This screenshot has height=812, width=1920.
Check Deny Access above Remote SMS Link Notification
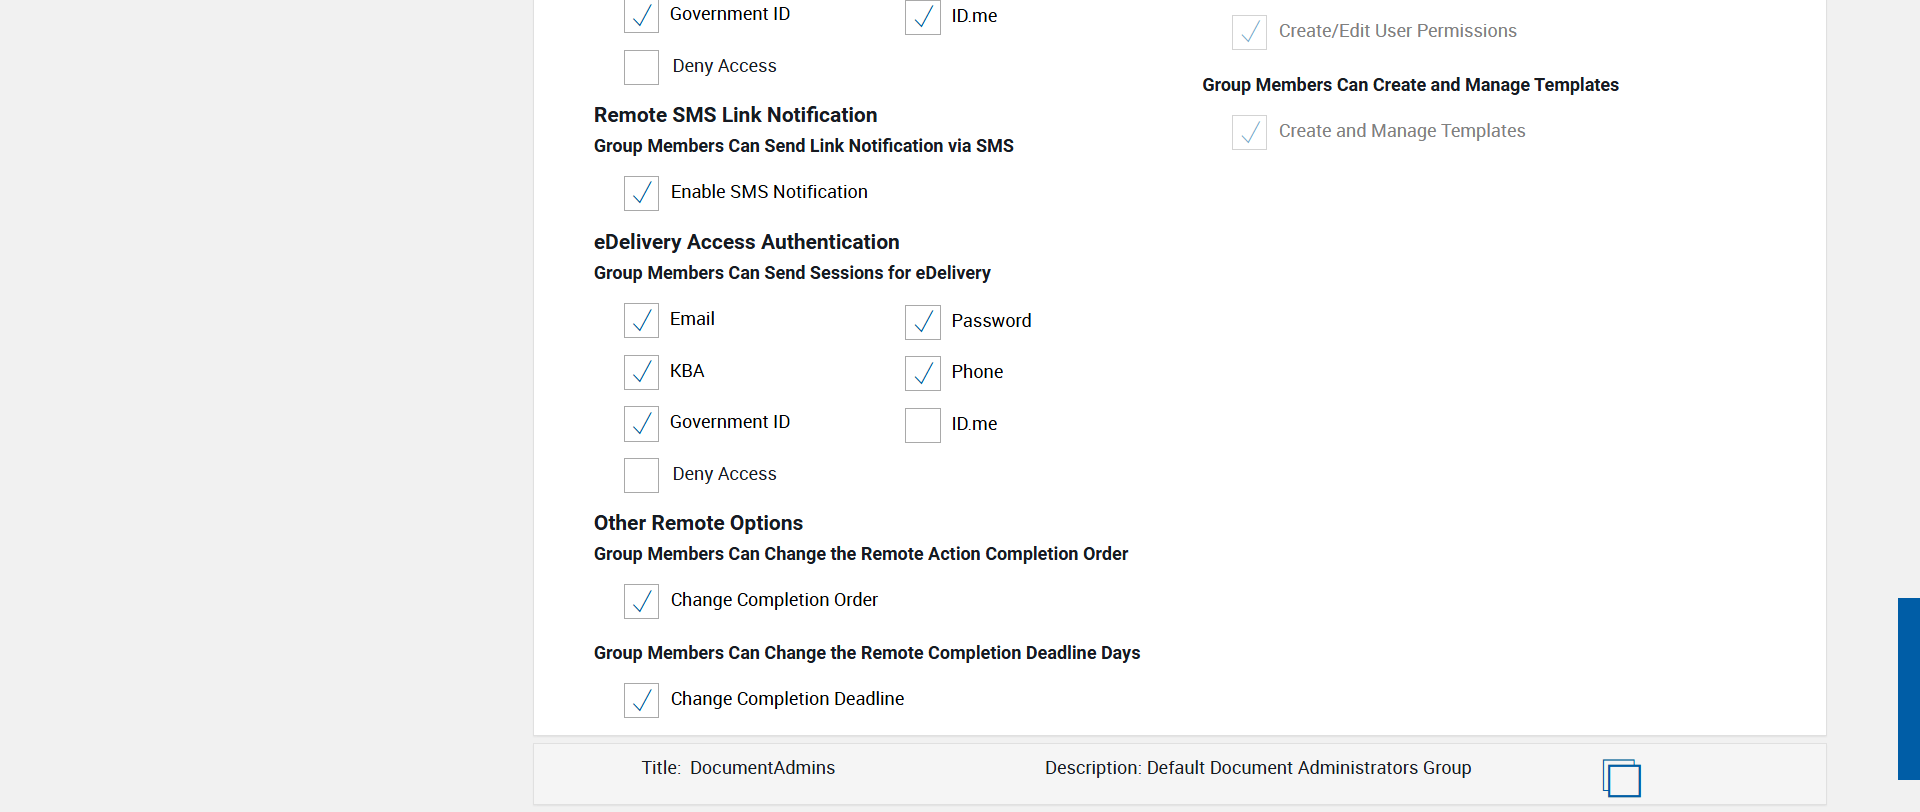[x=641, y=67]
